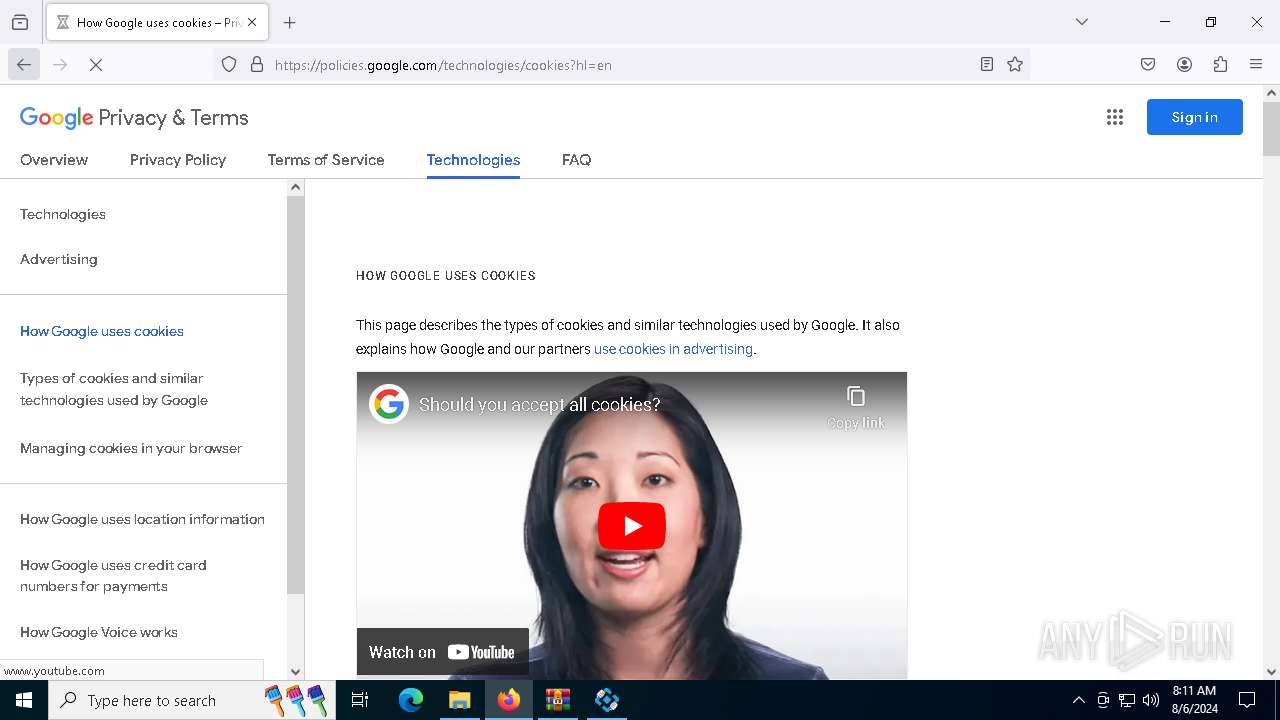This screenshot has width=1280, height=720.
Task: Open a new tab with plus button
Action: (290, 22)
